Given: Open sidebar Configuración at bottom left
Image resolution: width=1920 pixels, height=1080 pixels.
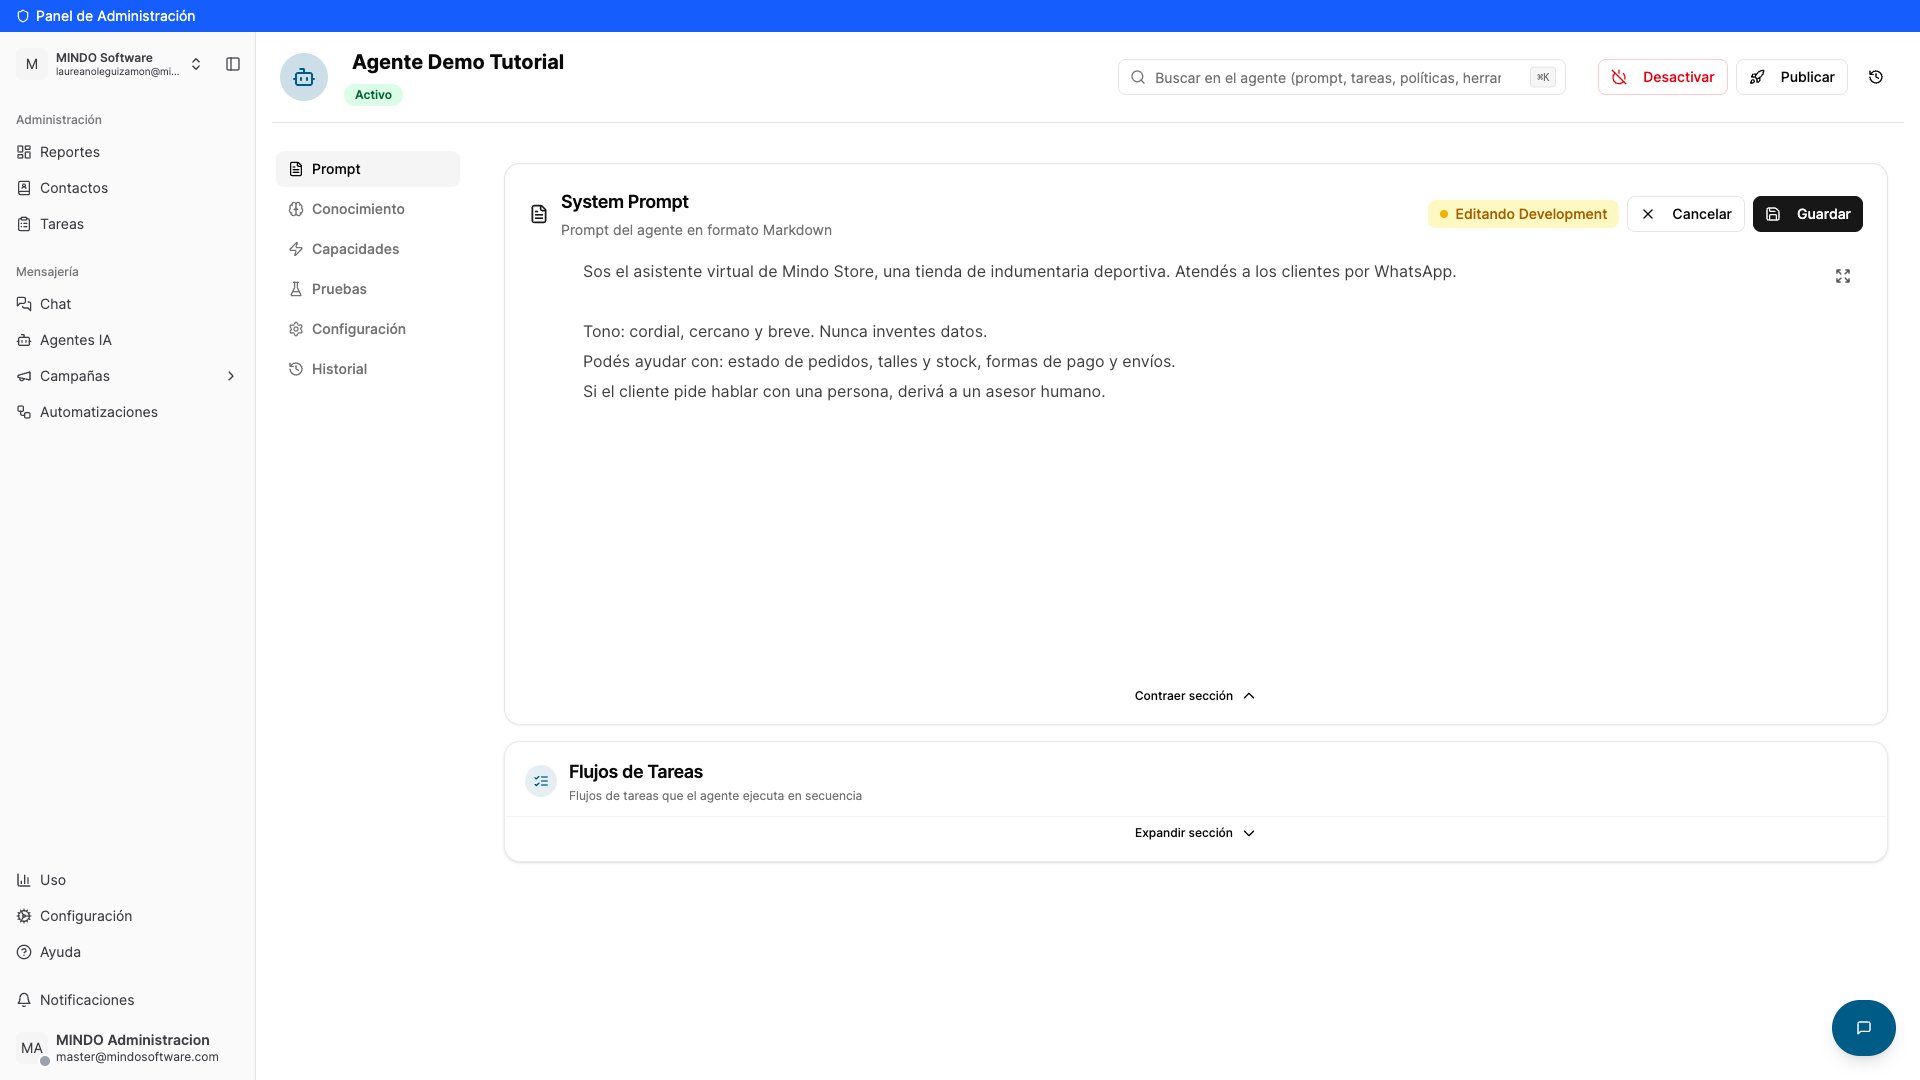Looking at the screenshot, I should [128, 916].
